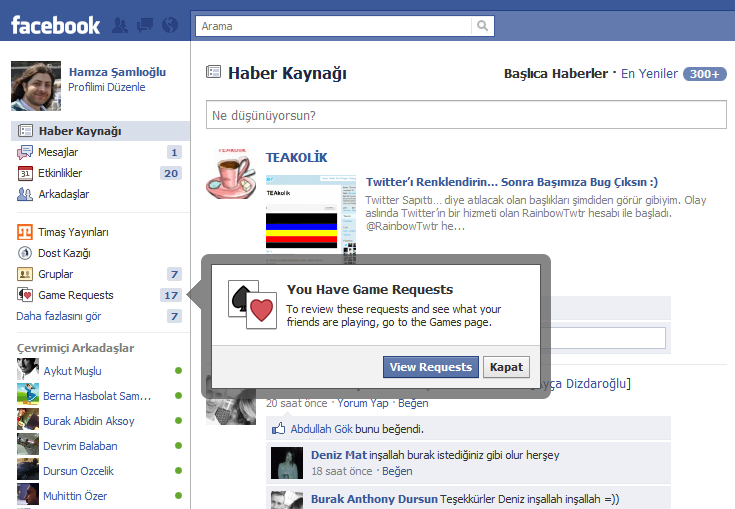The image size is (735, 509).
Task: Click the 17 badge beside Game Requests
Action: [171, 295]
